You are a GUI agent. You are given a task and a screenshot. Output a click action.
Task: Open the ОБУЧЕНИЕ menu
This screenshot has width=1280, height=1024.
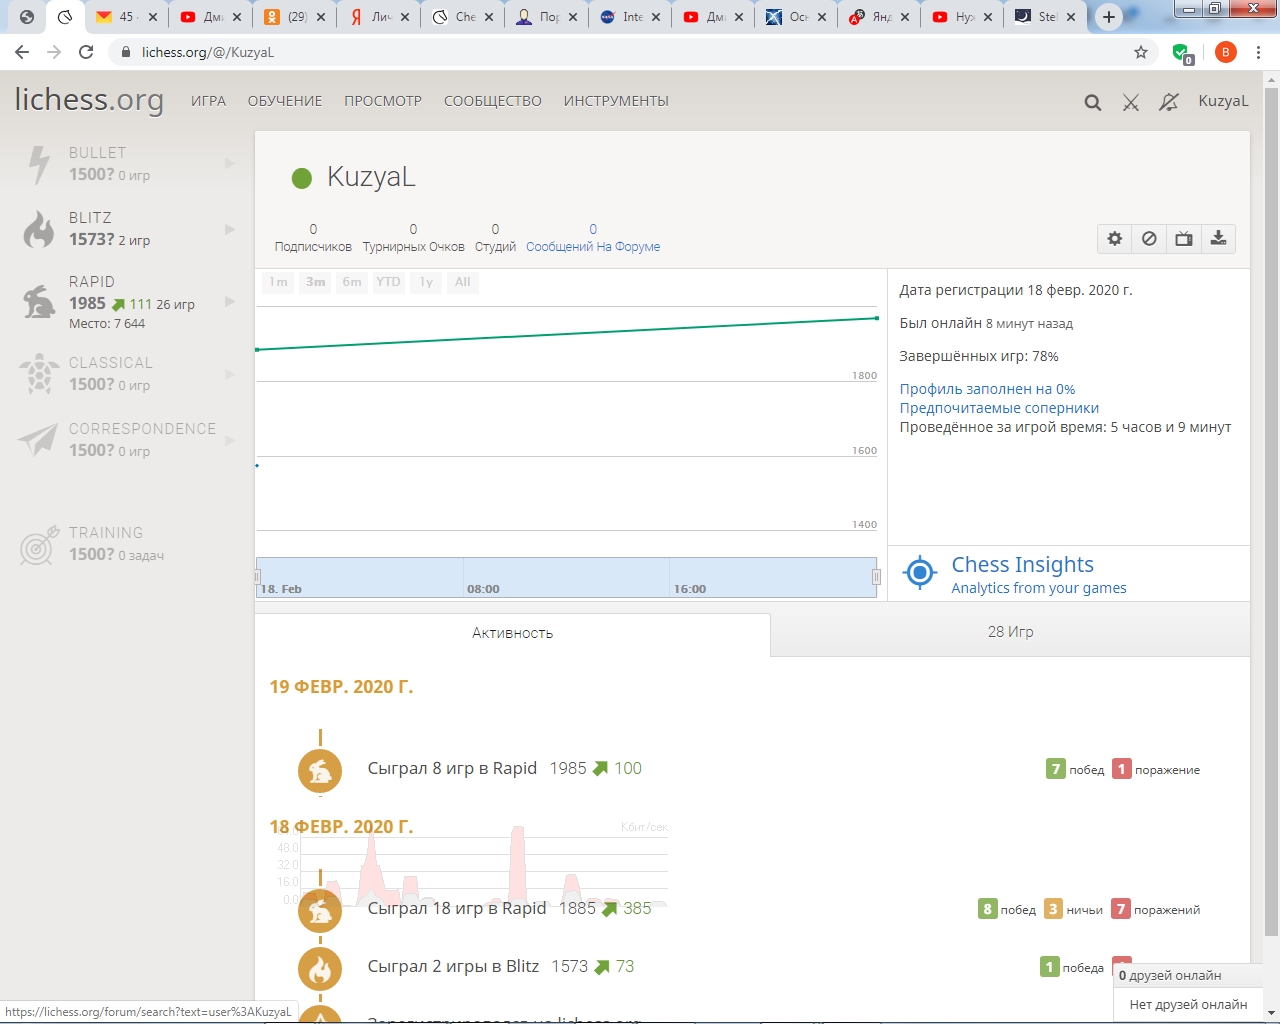click(x=285, y=101)
